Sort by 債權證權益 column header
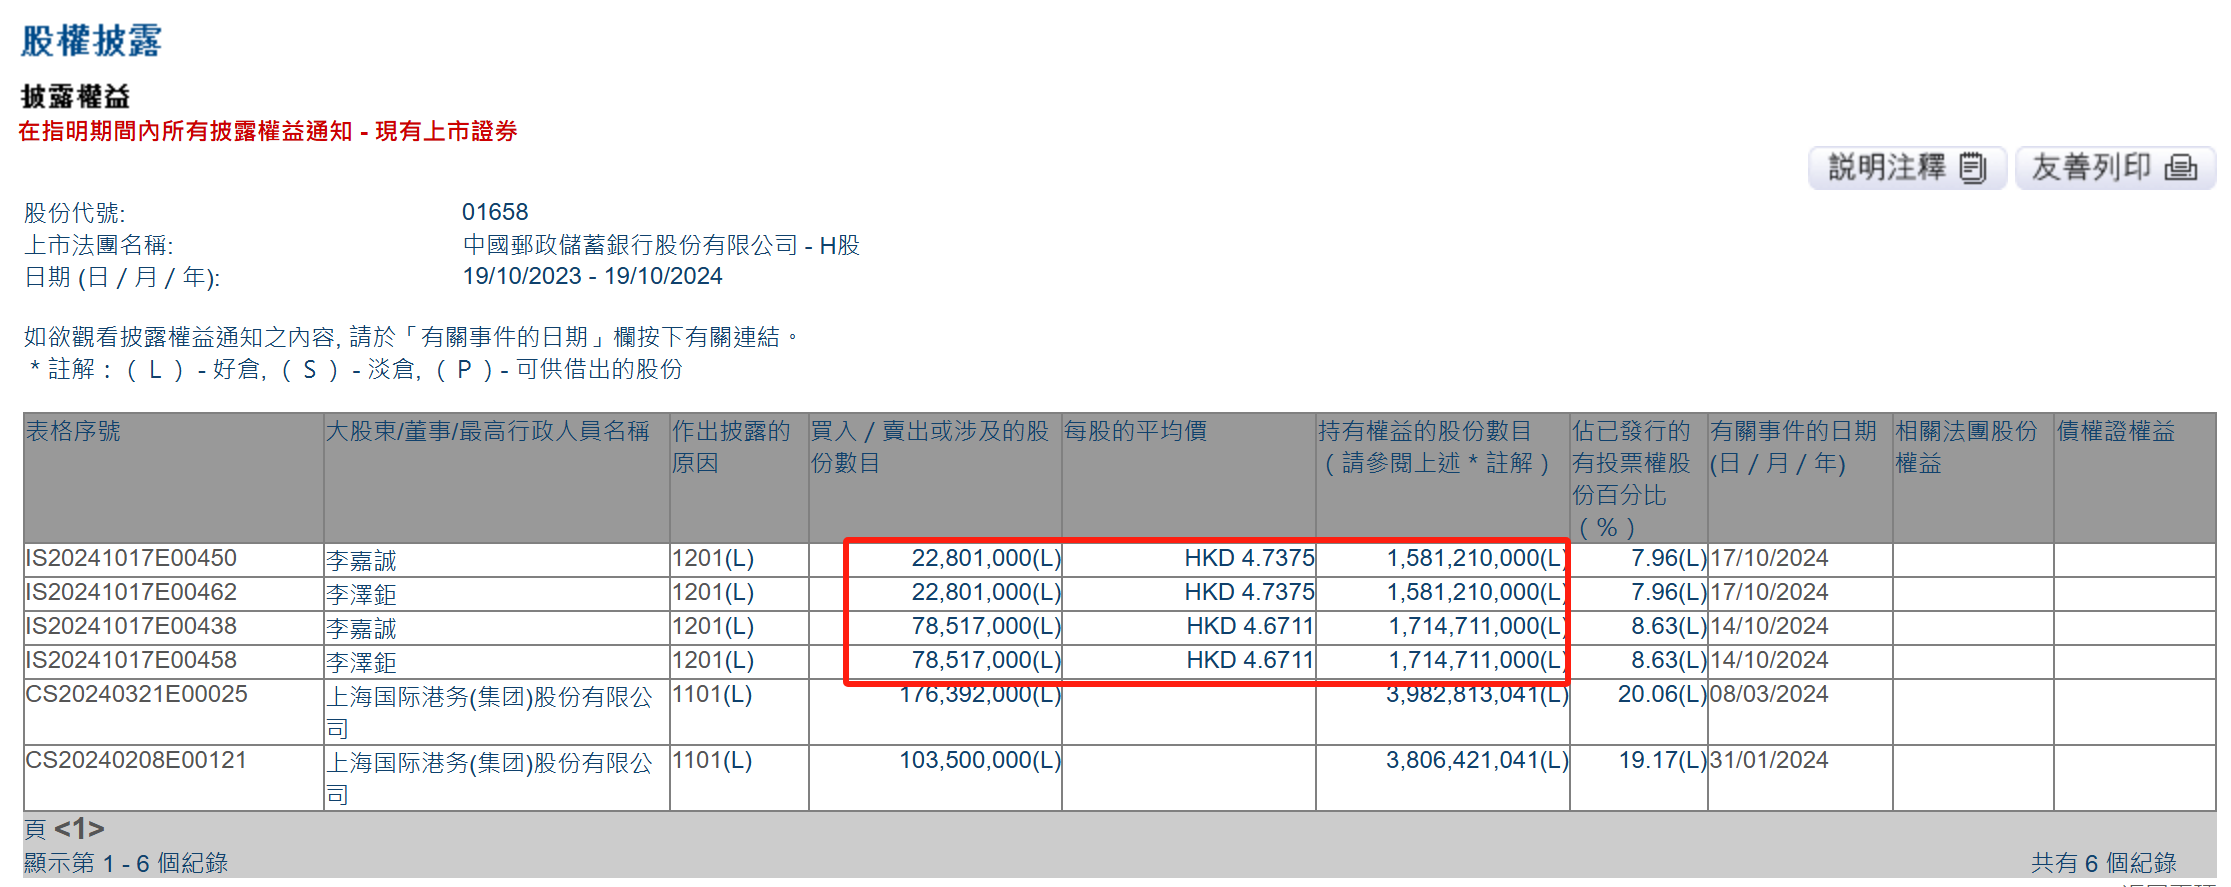This screenshot has height=887, width=2231. 2116,431
